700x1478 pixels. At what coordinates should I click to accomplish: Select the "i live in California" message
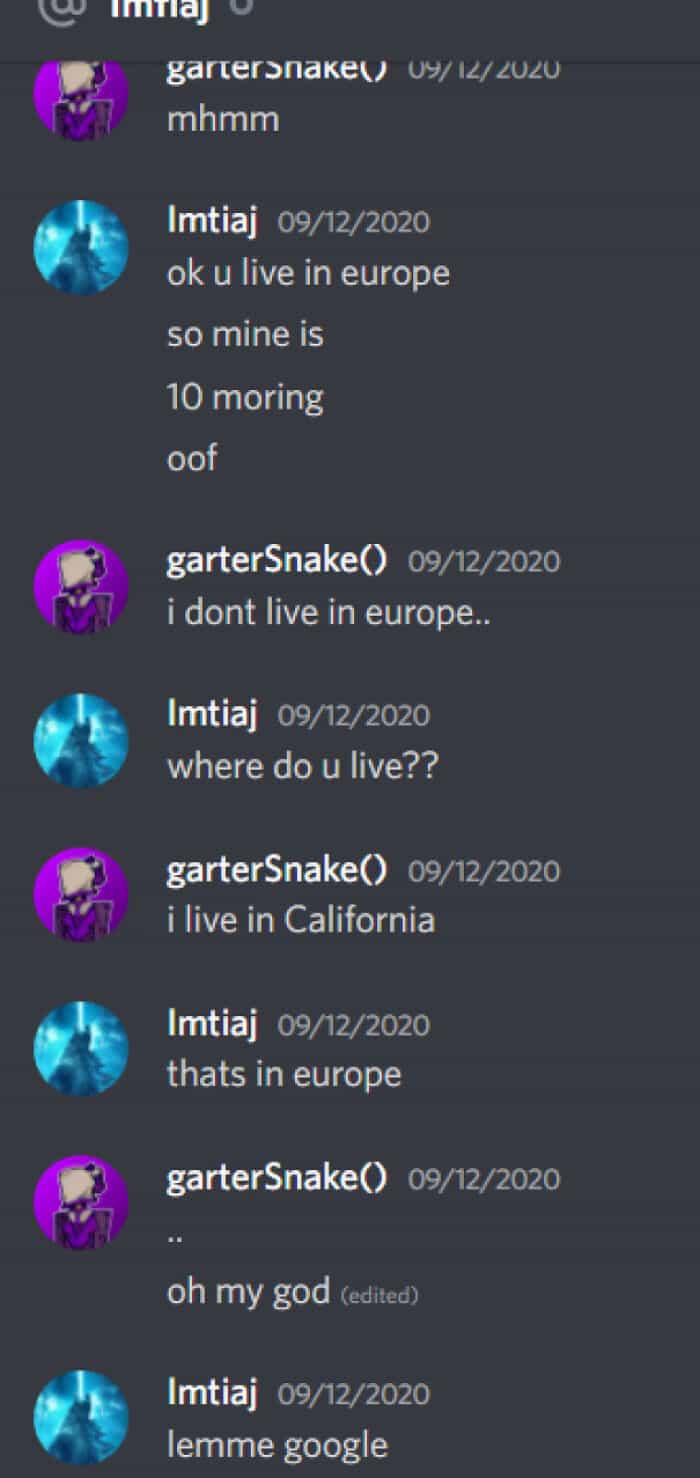point(300,920)
